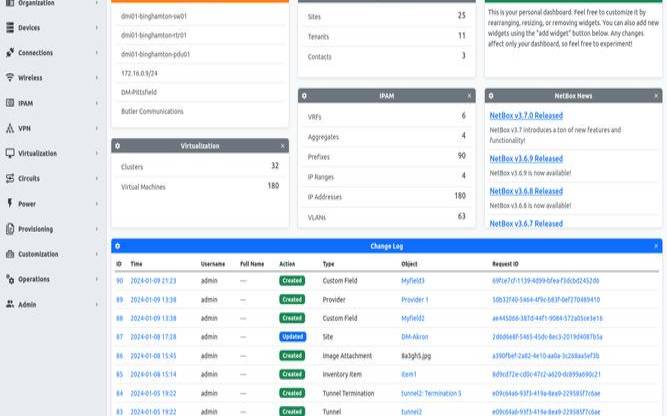Click the Devices icon in sidebar
667x416 pixels.
pos(9,27)
